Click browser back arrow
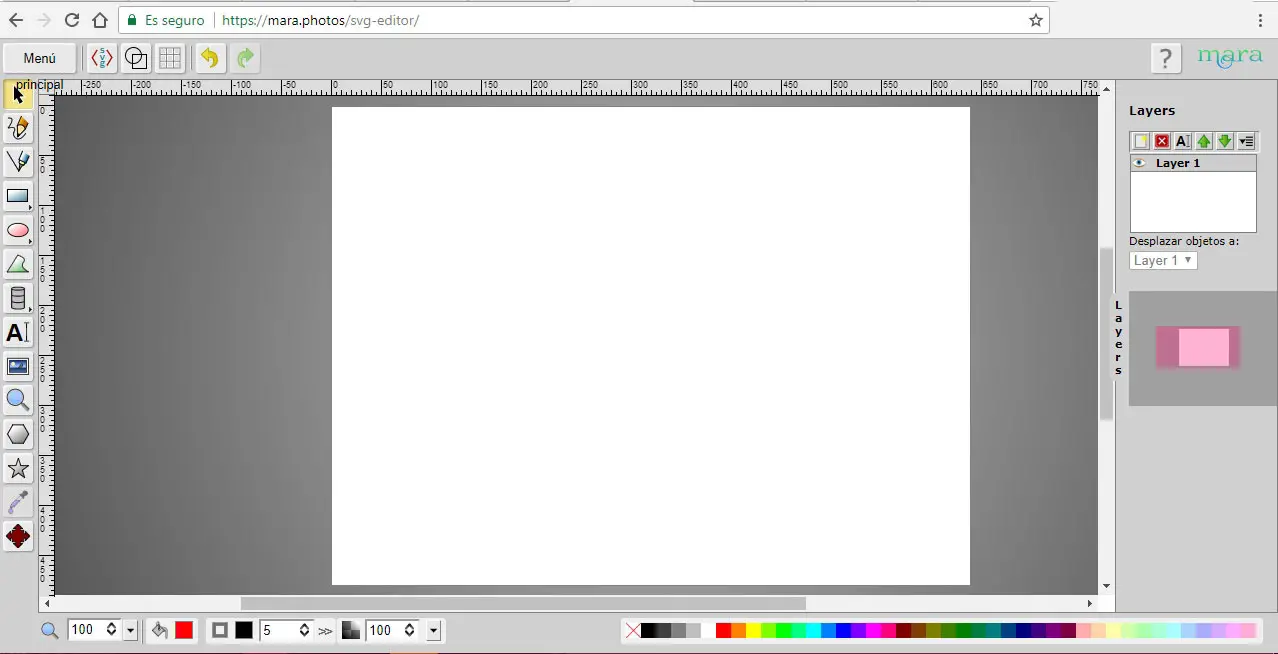This screenshot has height=654, width=1278. [15, 20]
